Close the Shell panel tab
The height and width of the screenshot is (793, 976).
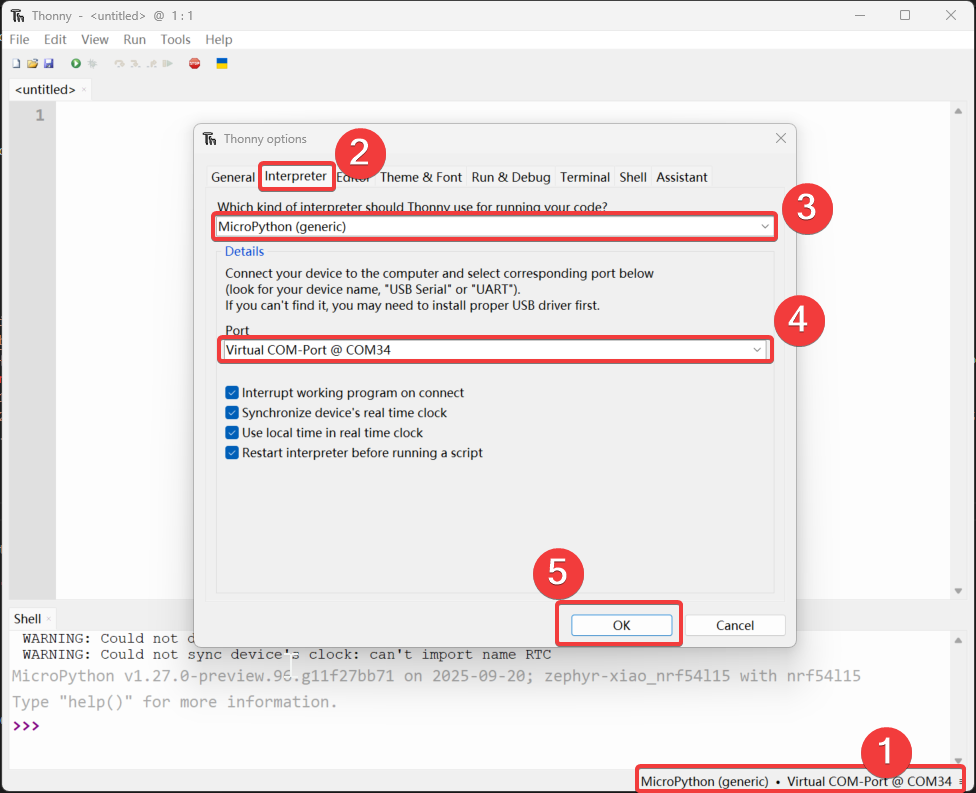pyautogui.click(x=49, y=619)
